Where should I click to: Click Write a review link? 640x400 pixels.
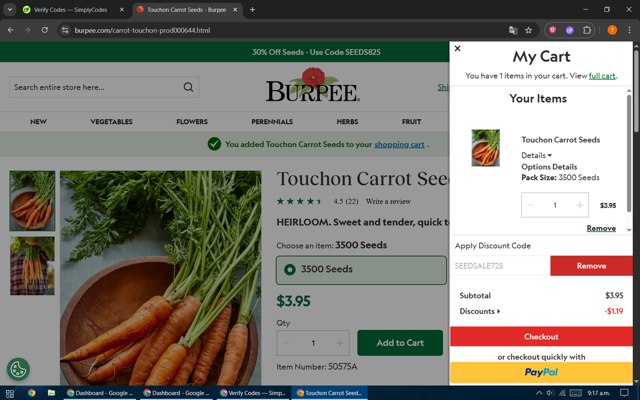(x=388, y=201)
